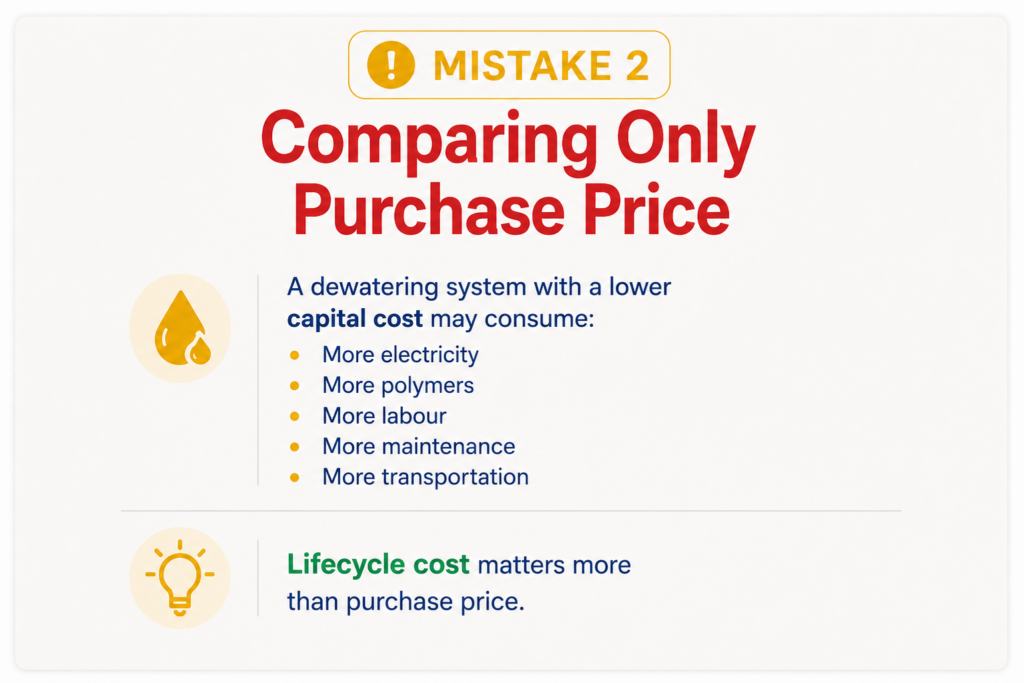
Task: Click the water droplet icon
Action: [x=182, y=328]
